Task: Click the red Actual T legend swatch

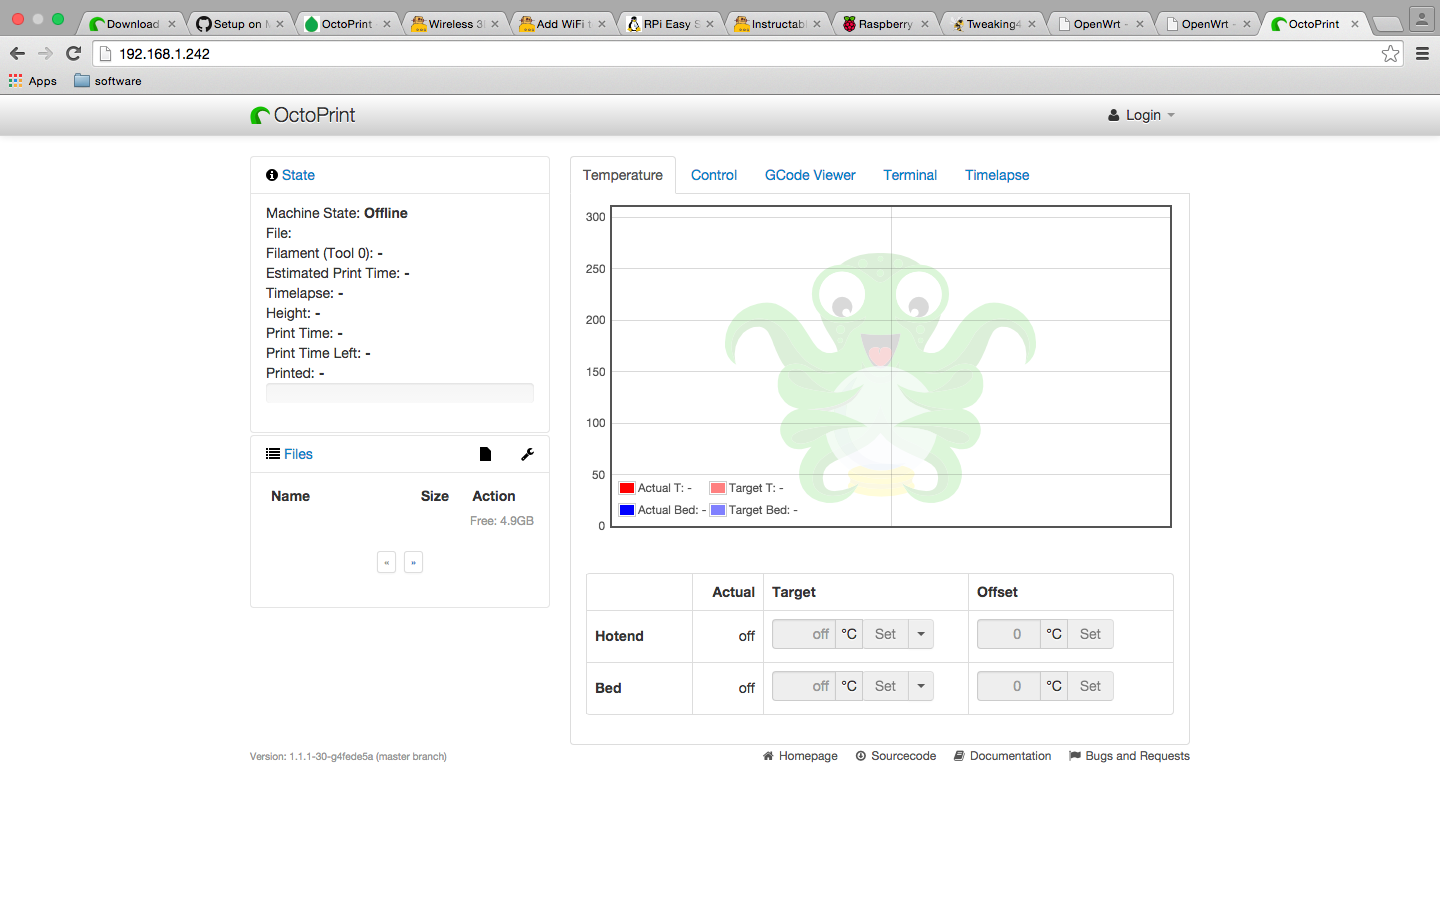Action: tap(627, 488)
